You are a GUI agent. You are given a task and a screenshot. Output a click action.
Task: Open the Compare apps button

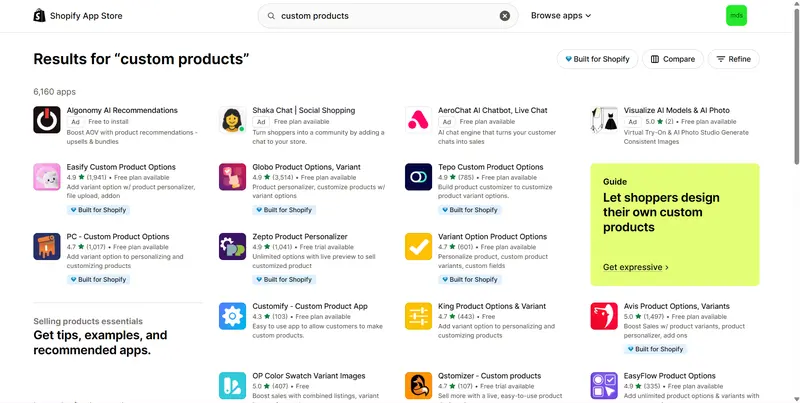pyautogui.click(x=672, y=59)
